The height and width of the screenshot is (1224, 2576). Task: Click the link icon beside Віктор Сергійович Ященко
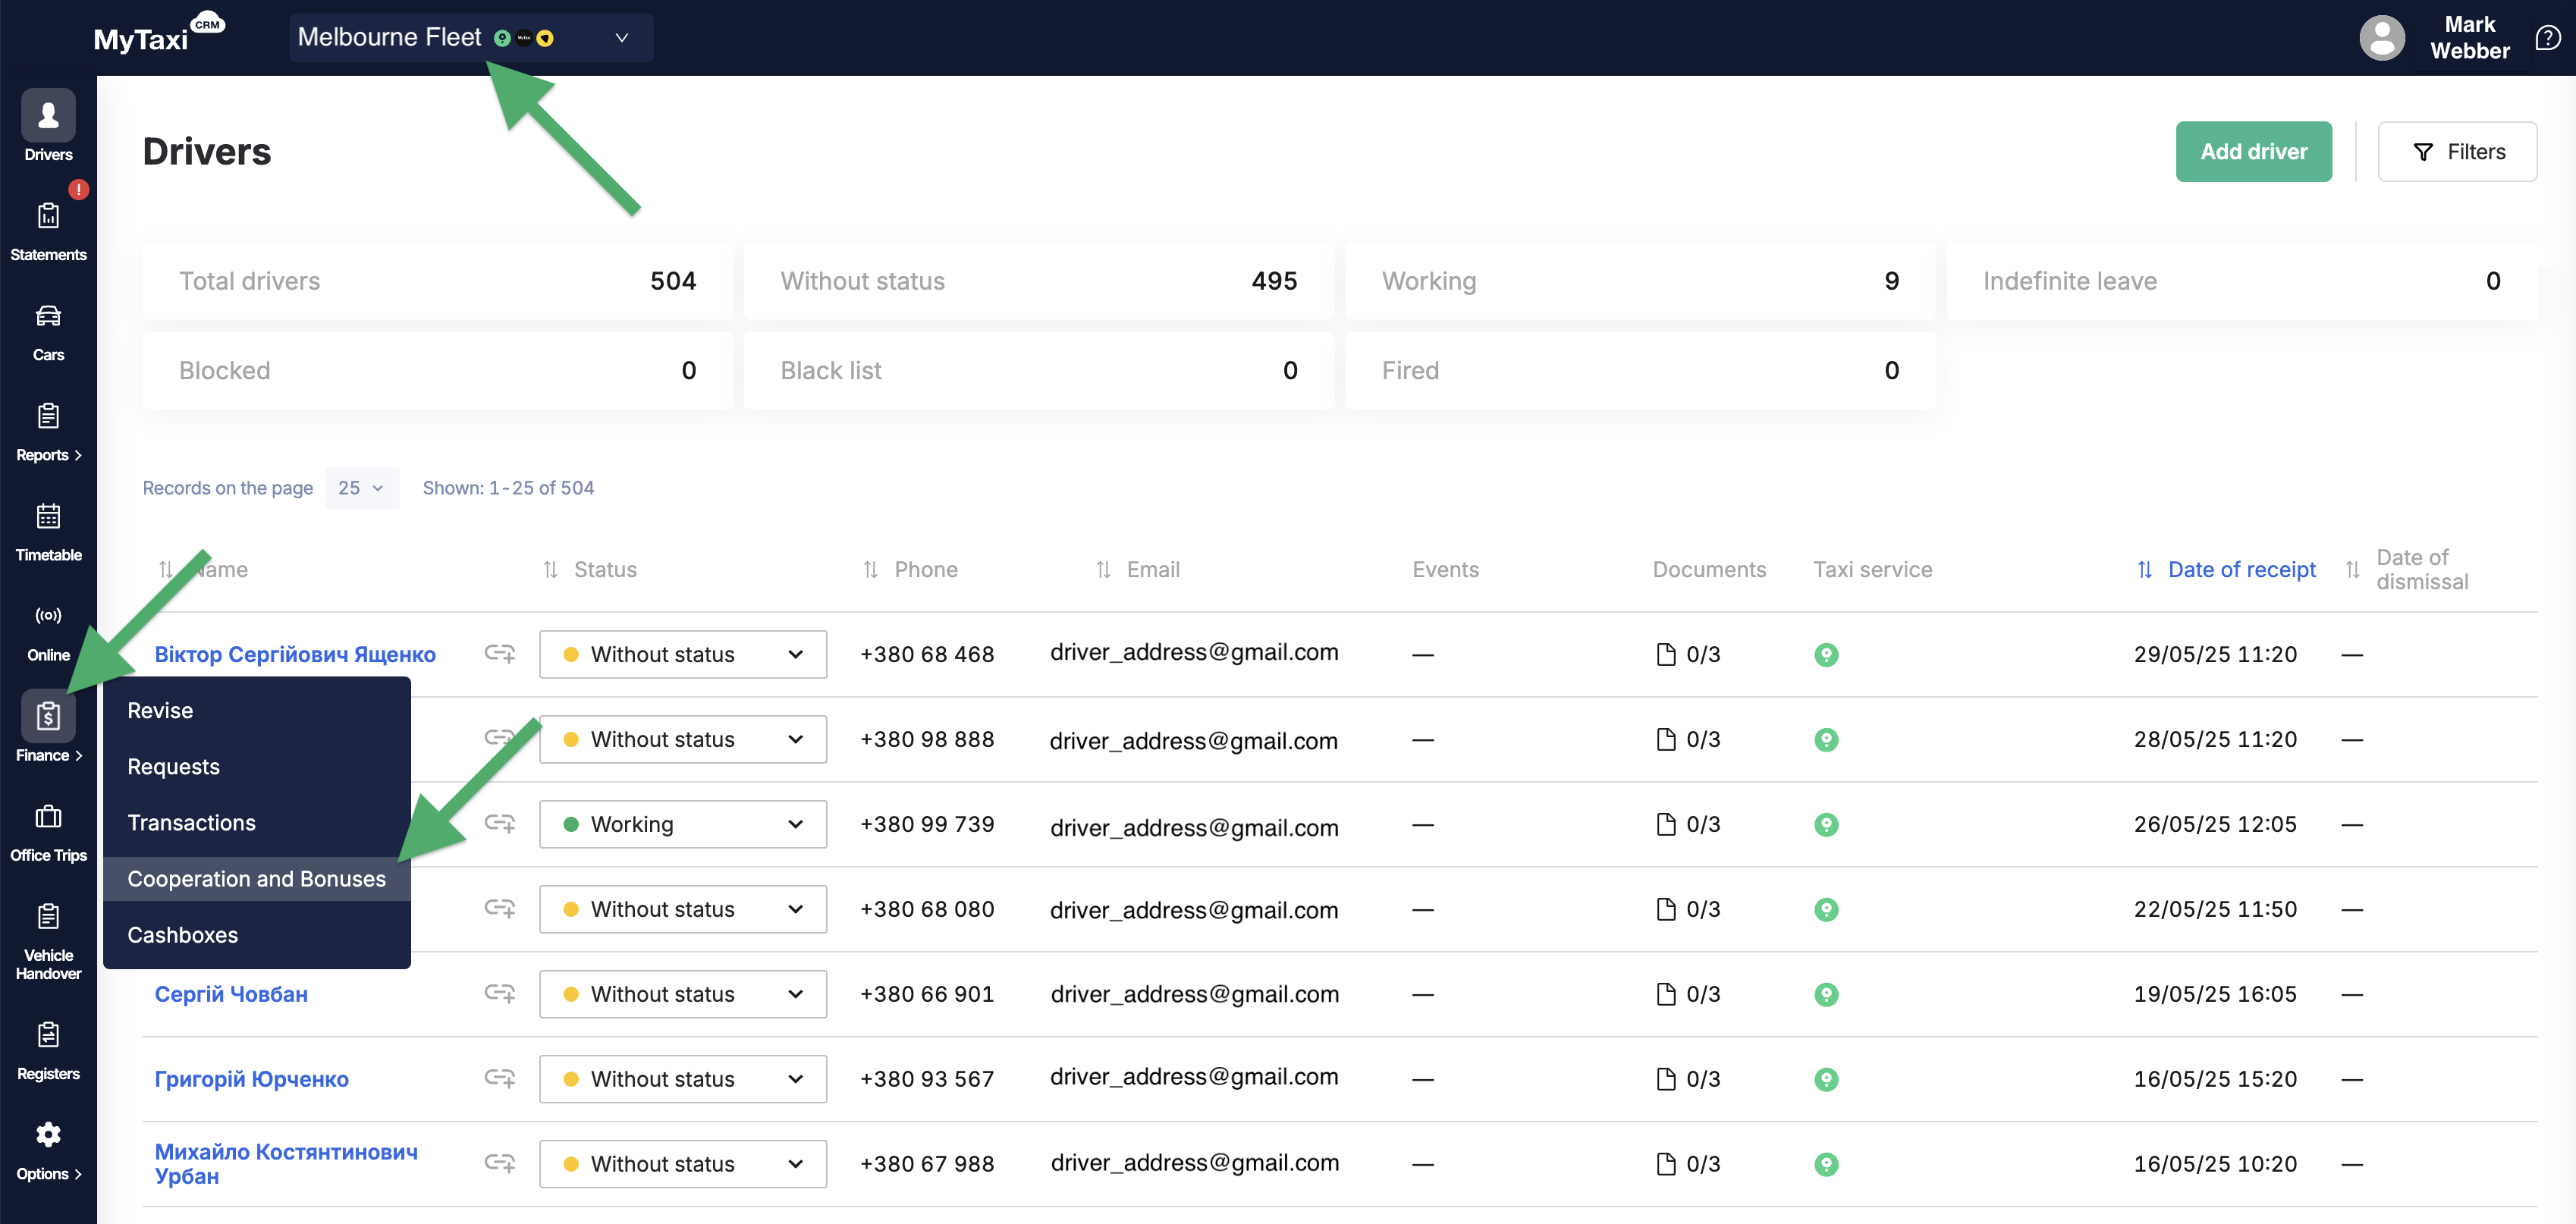click(x=500, y=653)
